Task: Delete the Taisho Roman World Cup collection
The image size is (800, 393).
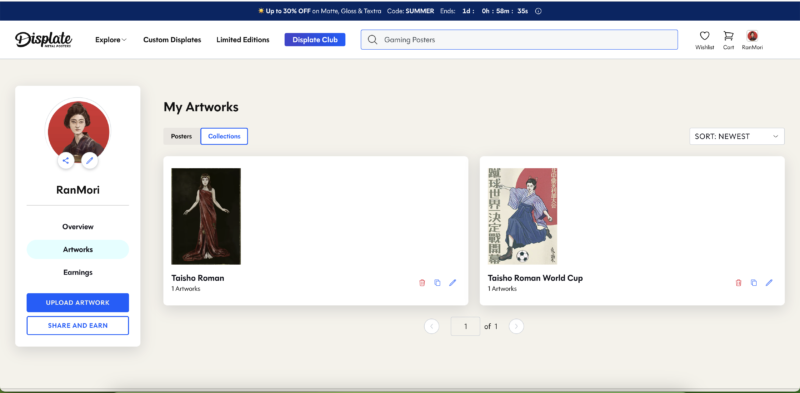Action: click(738, 283)
